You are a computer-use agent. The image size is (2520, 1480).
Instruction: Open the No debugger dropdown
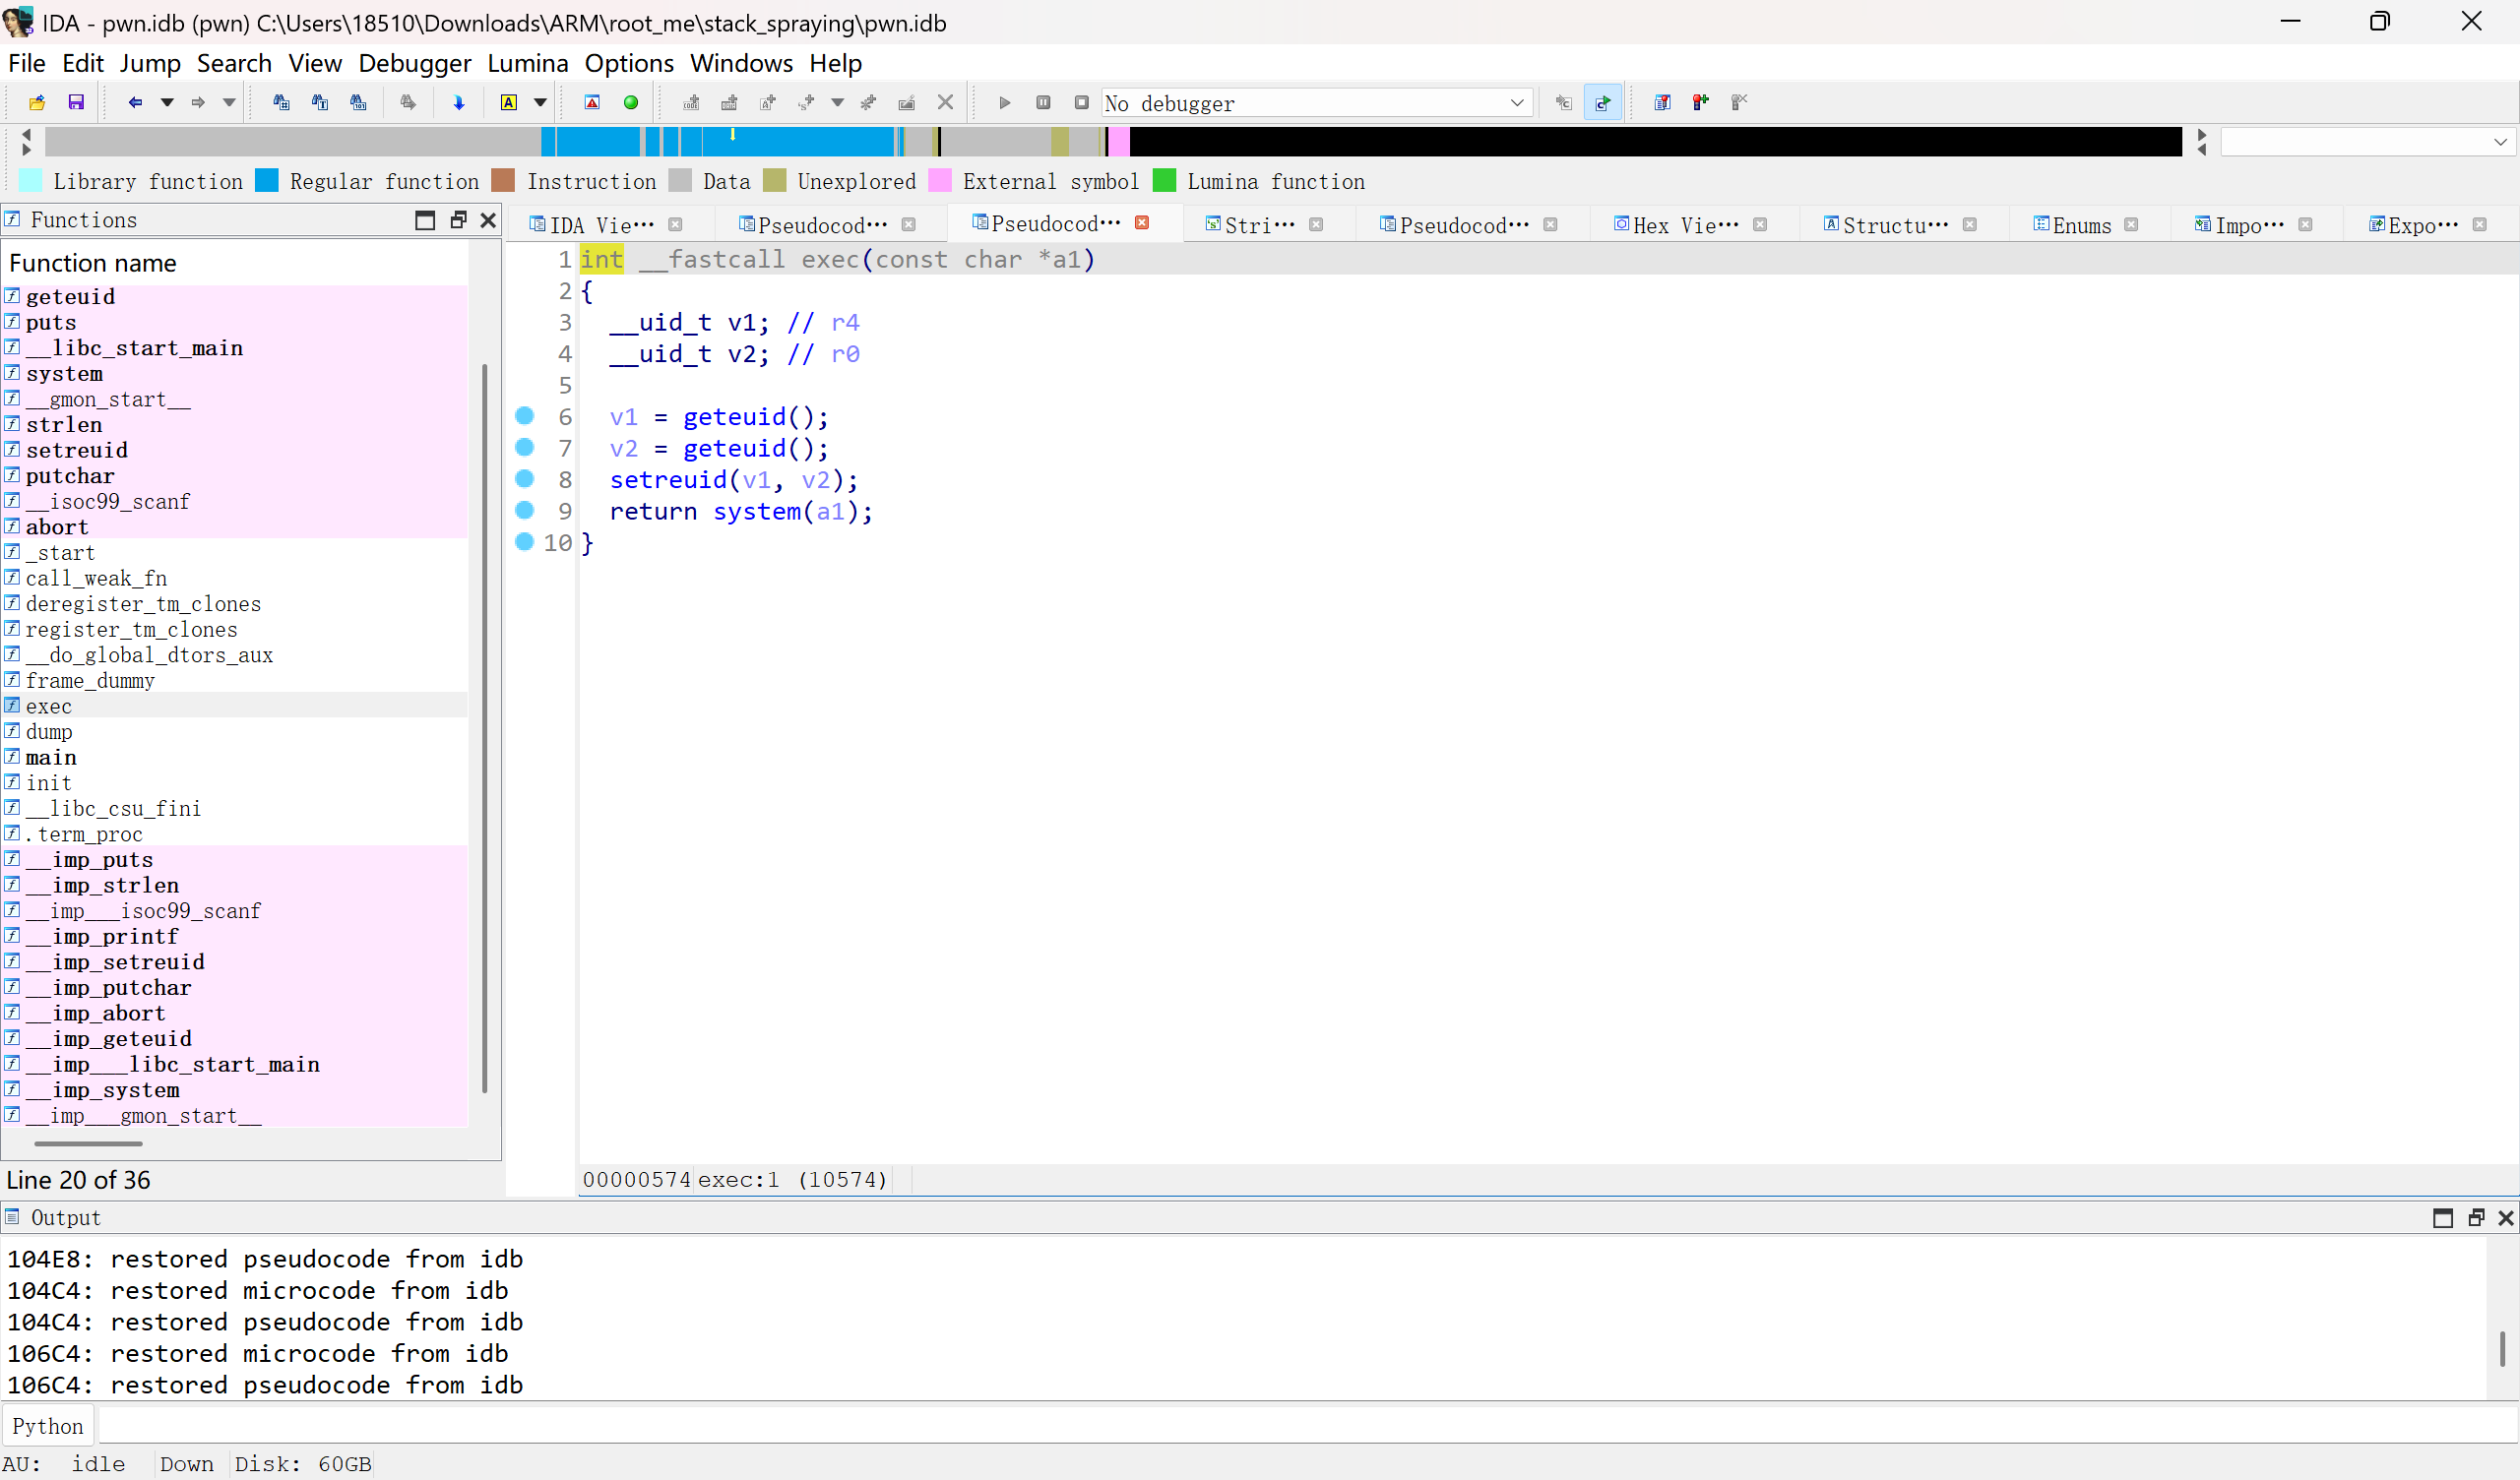click(x=1317, y=103)
